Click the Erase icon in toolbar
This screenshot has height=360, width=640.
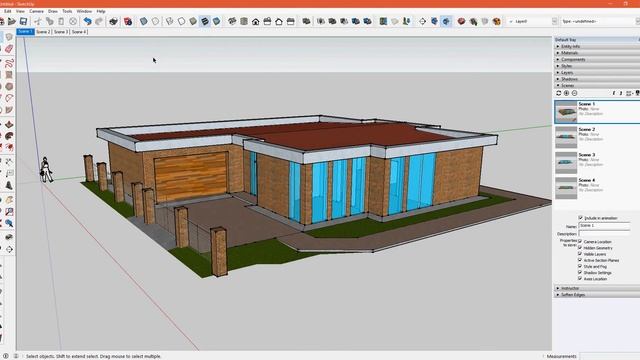[x=73, y=21]
